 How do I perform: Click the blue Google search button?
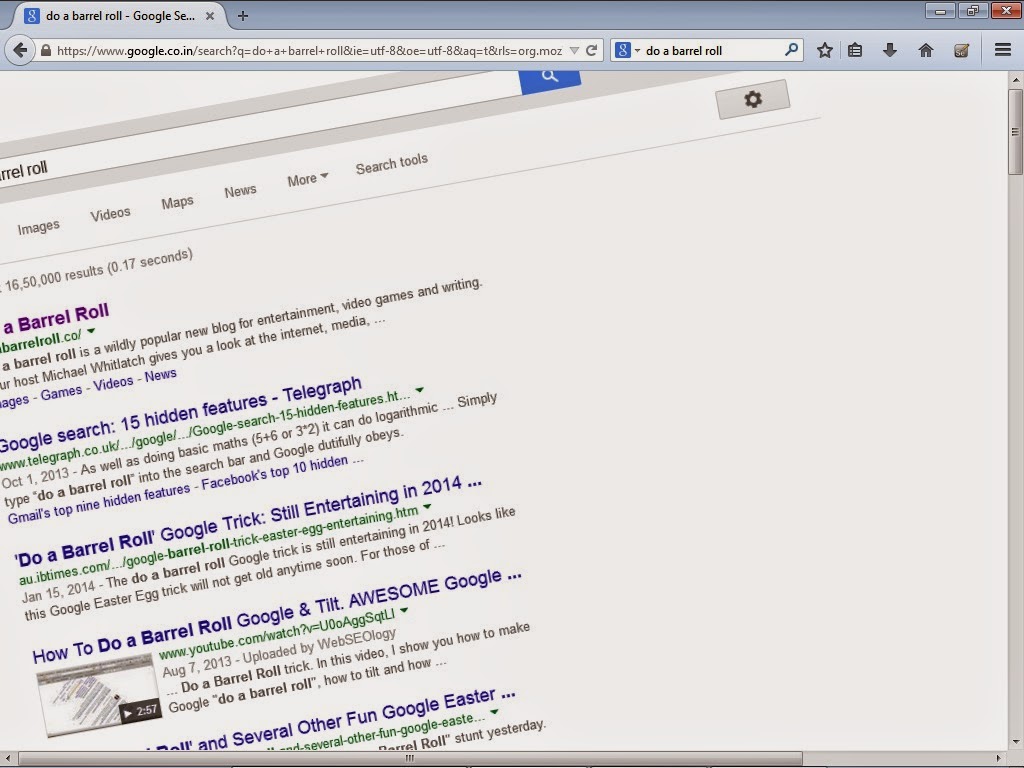[550, 82]
